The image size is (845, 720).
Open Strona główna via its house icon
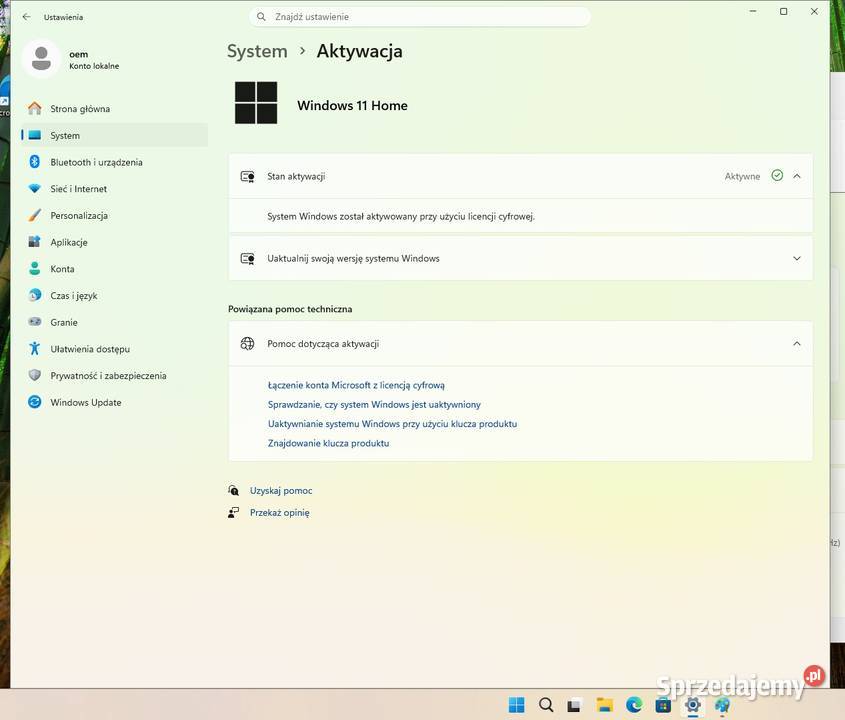point(34,108)
